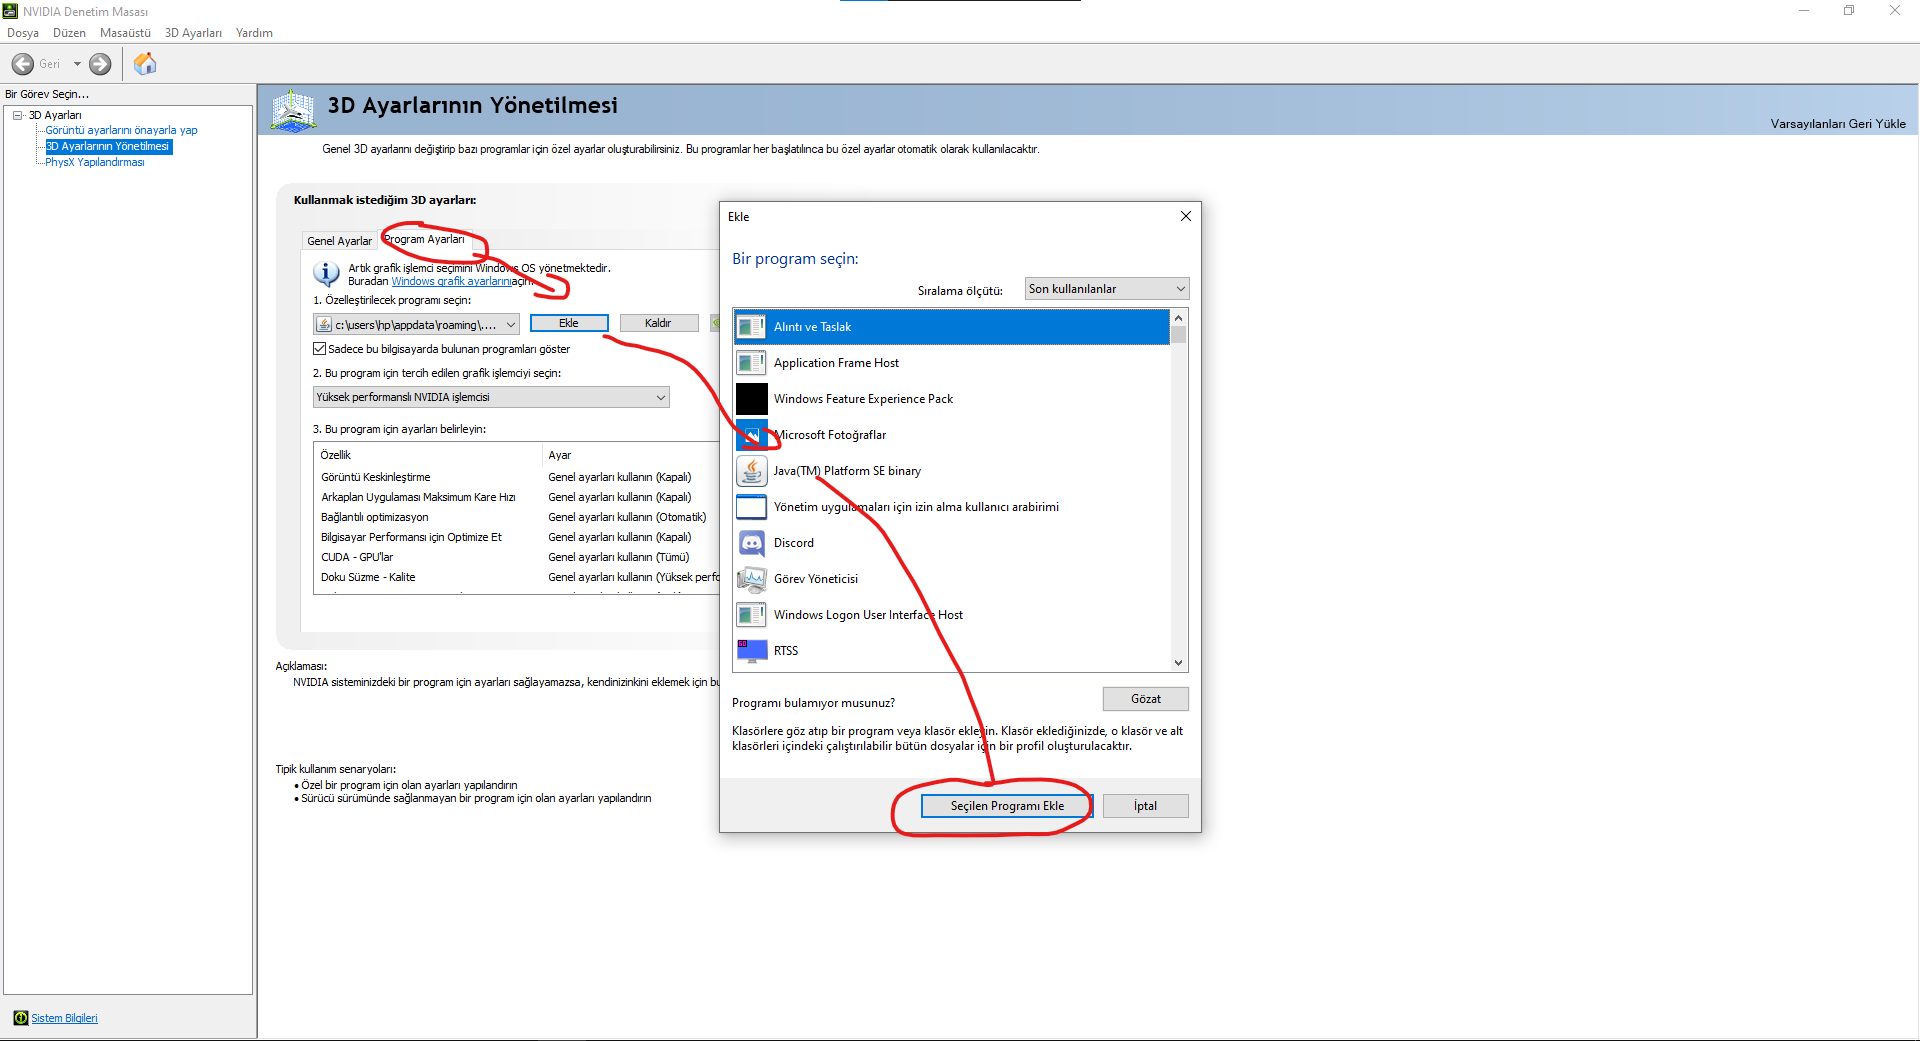This screenshot has height=1041, width=1920.
Task: Toggle 'Sadece bu bilgisayarda bulunan programları göster' checkbox
Action: (x=320, y=349)
